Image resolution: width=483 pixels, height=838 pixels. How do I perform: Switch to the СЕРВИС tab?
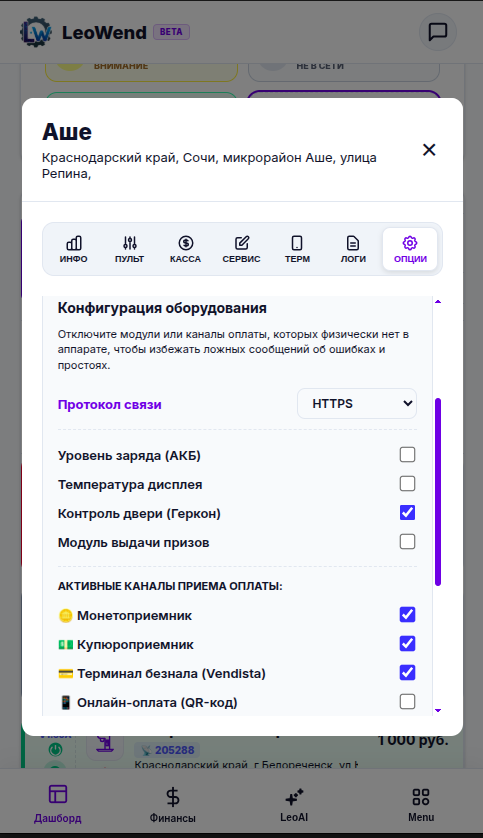point(242,249)
